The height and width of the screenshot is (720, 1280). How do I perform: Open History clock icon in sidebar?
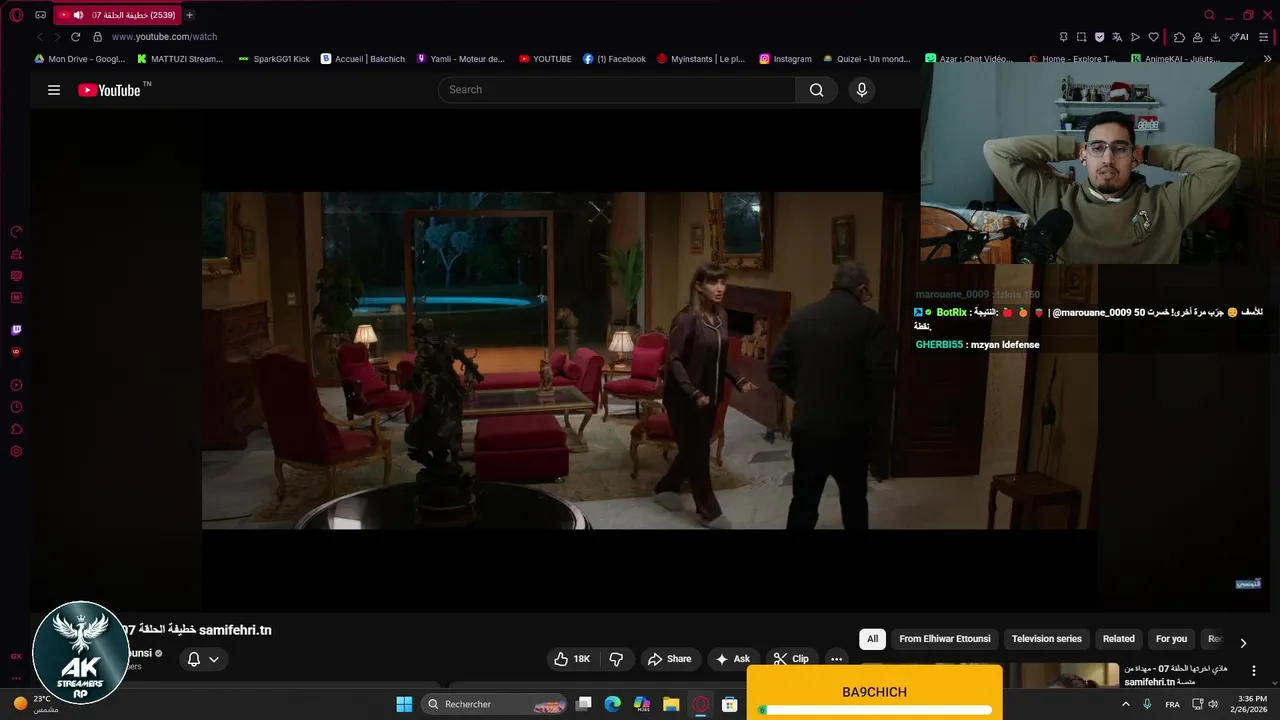tap(16, 407)
